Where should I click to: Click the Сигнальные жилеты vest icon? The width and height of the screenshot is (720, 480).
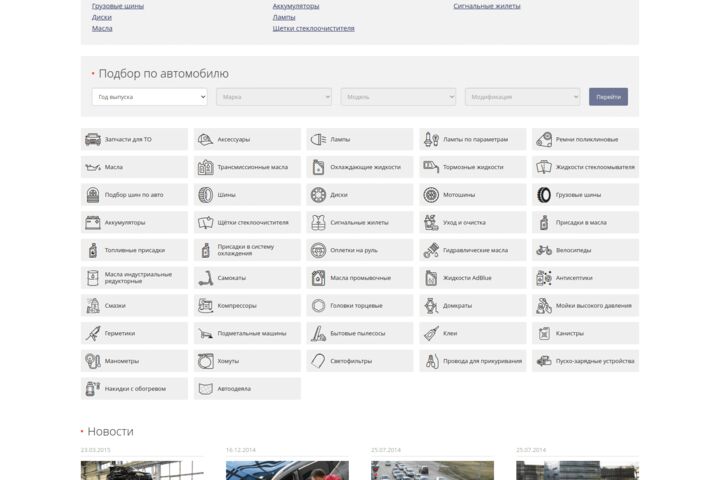coord(318,222)
